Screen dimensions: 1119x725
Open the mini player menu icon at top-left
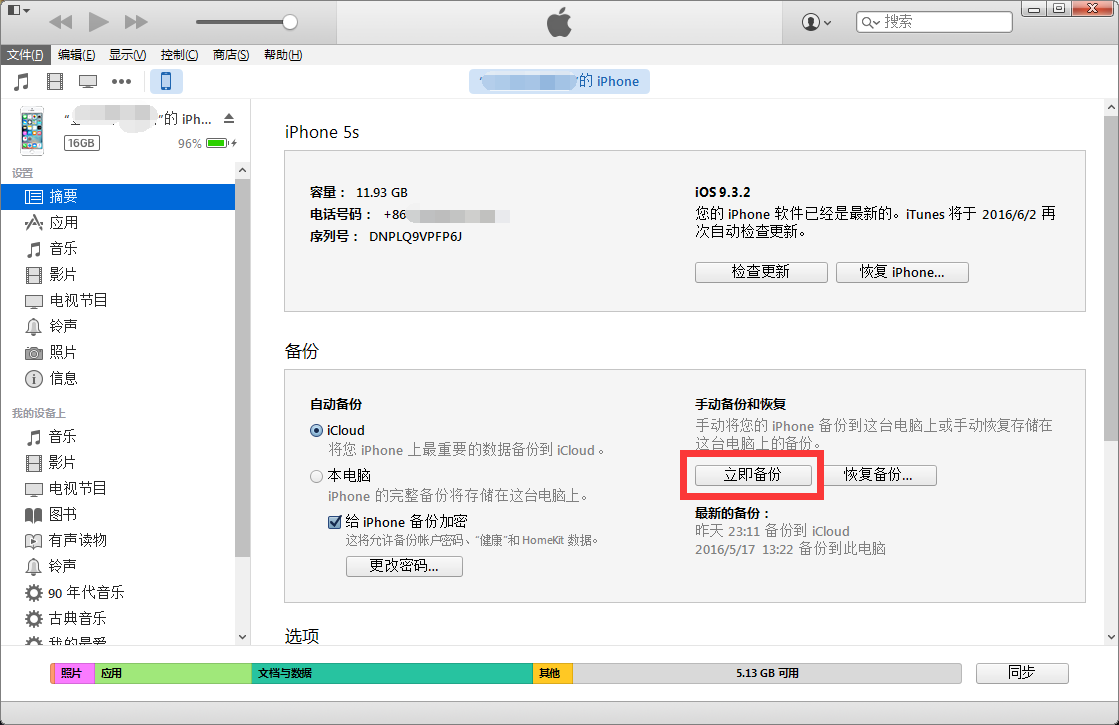(19, 10)
